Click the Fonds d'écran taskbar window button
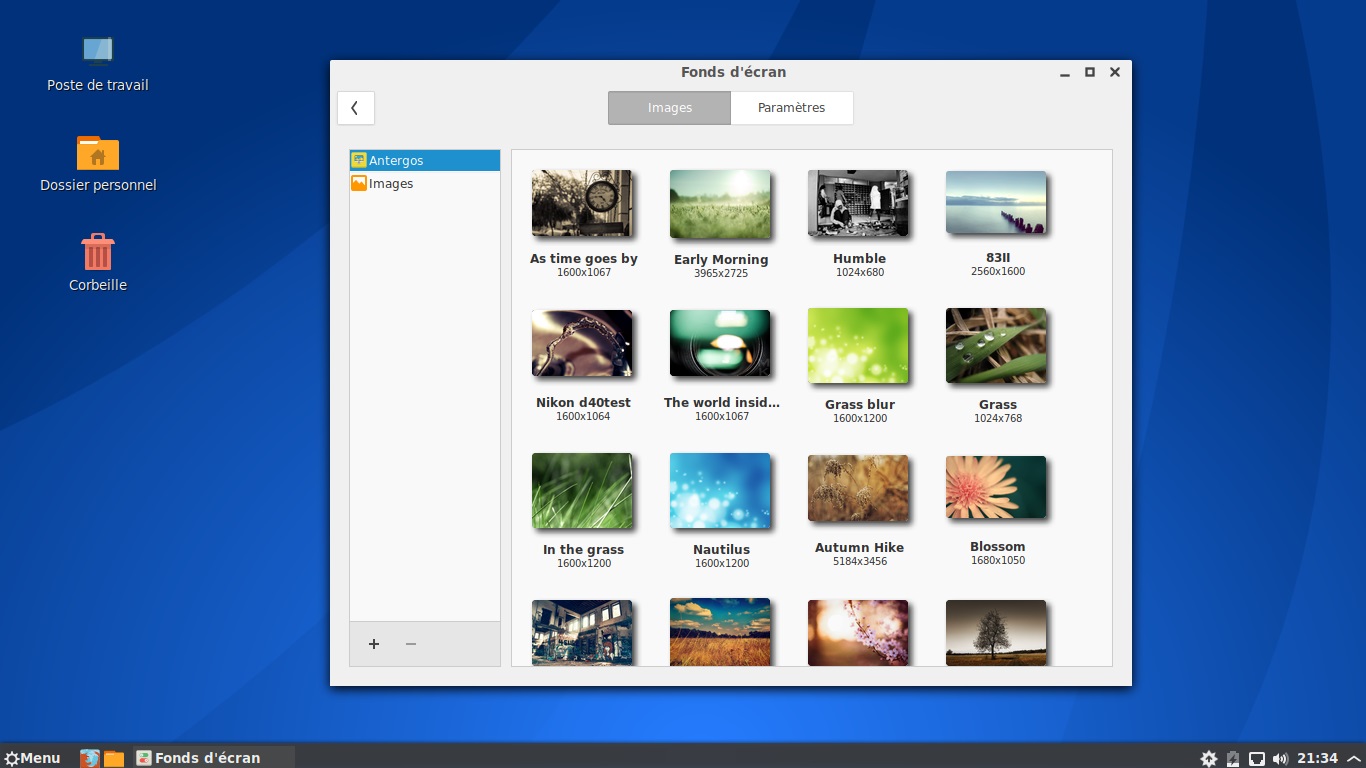This screenshot has height=768, width=1366. point(214,758)
